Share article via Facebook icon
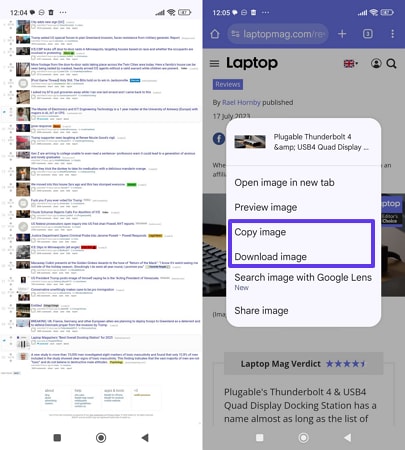Image resolution: width=405 pixels, height=450 pixels. coord(219,138)
